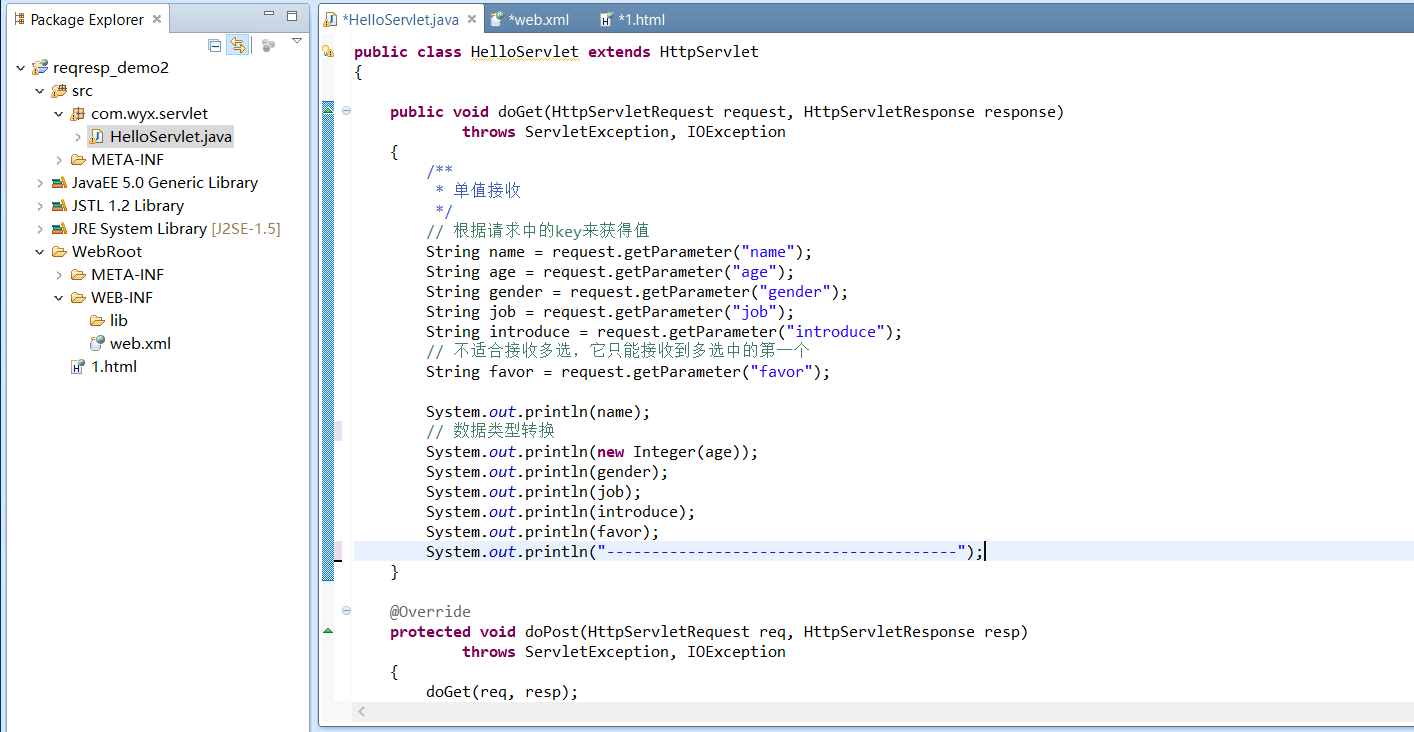Fold the doPost method at @Override
The image size is (1414, 732).
pos(346,611)
